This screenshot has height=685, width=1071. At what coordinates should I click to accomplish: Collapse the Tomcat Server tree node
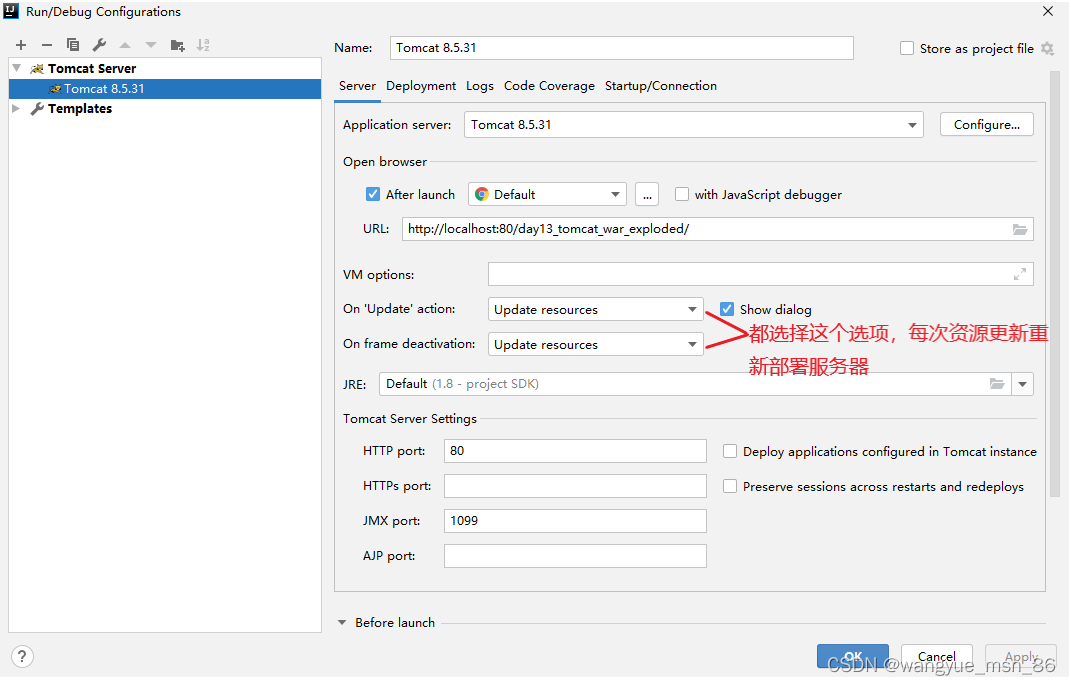[17, 68]
